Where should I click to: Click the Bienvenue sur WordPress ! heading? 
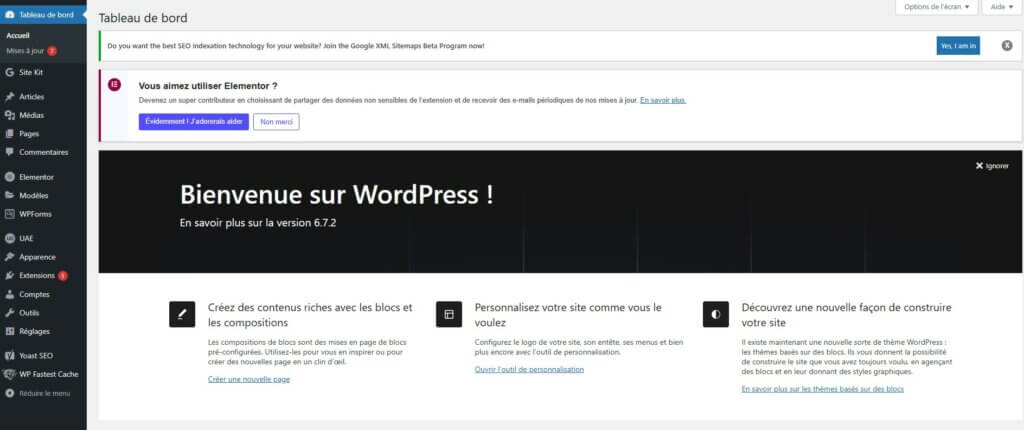coord(336,195)
